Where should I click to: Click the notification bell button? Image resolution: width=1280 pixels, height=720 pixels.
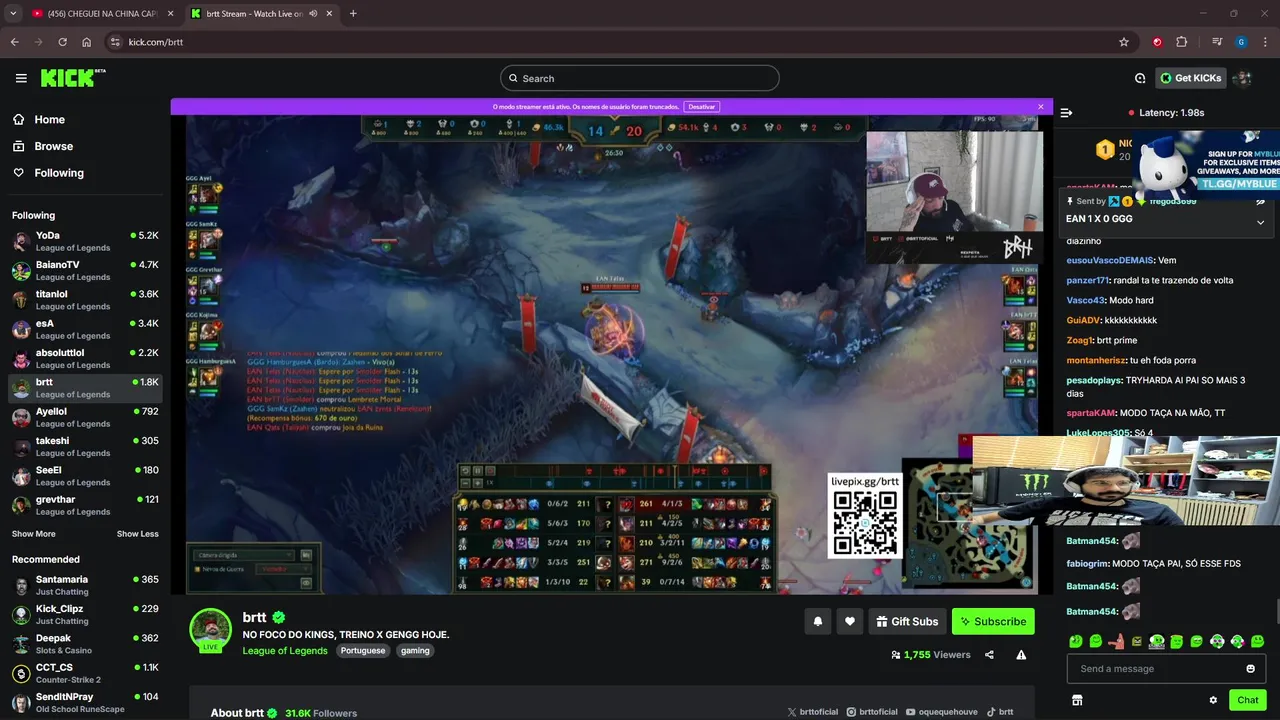[818, 621]
